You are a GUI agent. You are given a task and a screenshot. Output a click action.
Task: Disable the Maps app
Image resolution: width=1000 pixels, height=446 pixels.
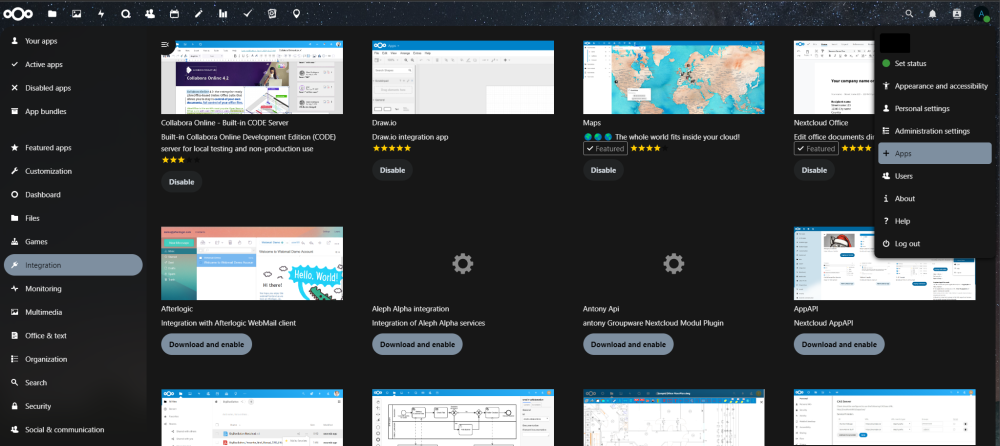(x=603, y=170)
